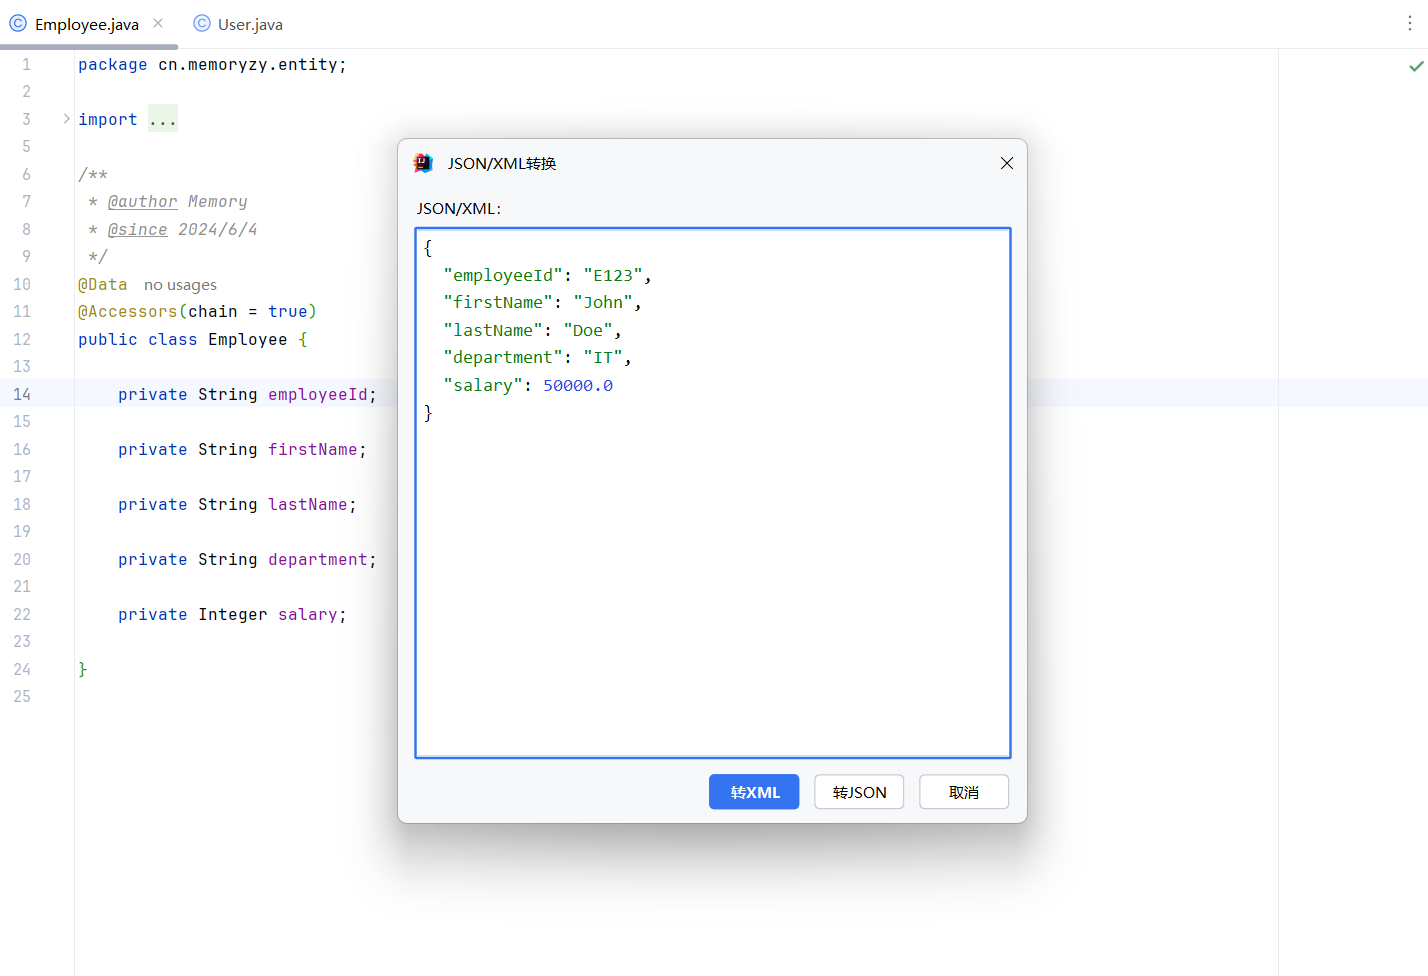Viewport: 1428px width, 976px height.
Task: Collapse the Employee class body via gutter
Action: click(x=66, y=339)
